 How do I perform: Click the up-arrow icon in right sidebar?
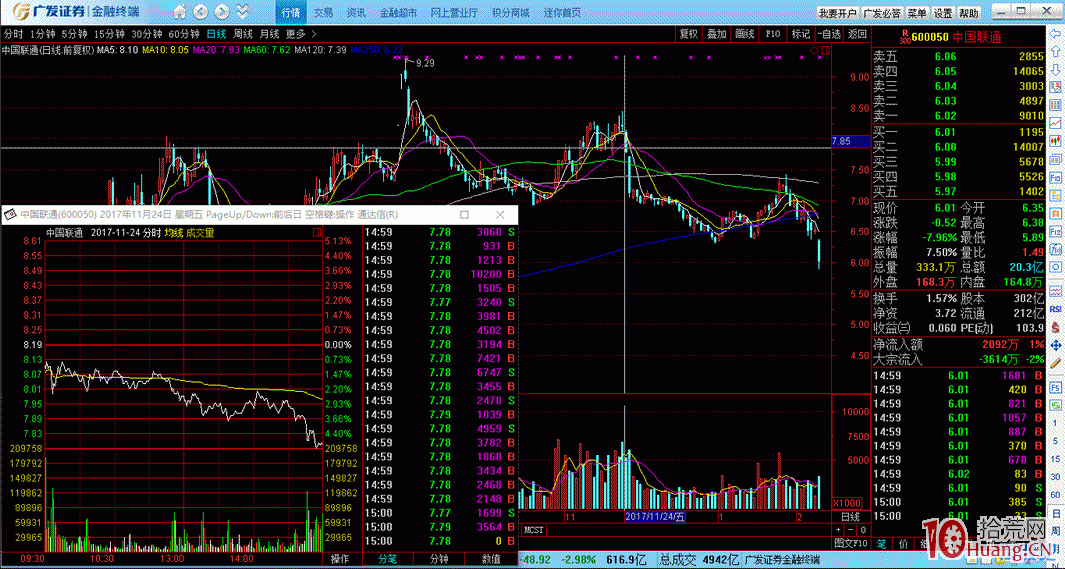click(1057, 54)
